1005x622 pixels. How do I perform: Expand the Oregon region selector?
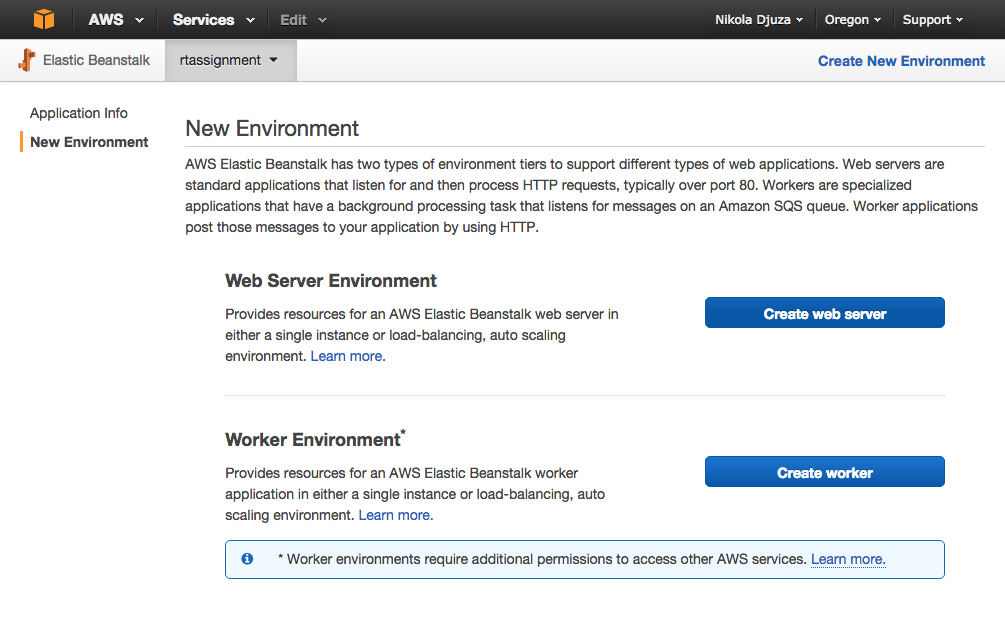pos(853,20)
